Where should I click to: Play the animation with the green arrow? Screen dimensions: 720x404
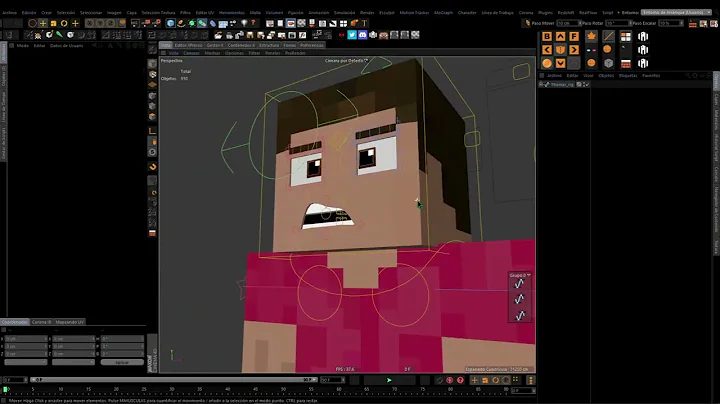click(389, 380)
